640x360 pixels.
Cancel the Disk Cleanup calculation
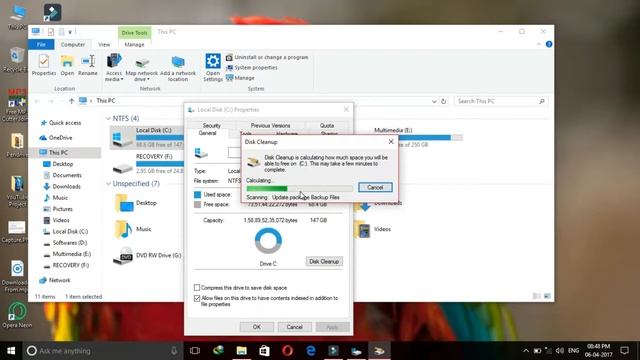click(x=375, y=187)
